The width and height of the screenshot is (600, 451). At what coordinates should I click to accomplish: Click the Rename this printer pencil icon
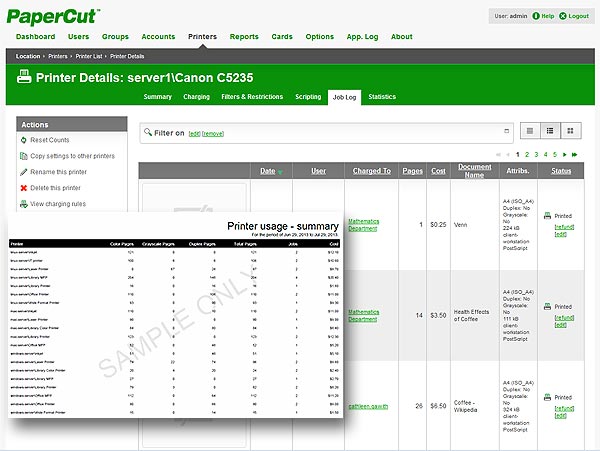point(24,172)
